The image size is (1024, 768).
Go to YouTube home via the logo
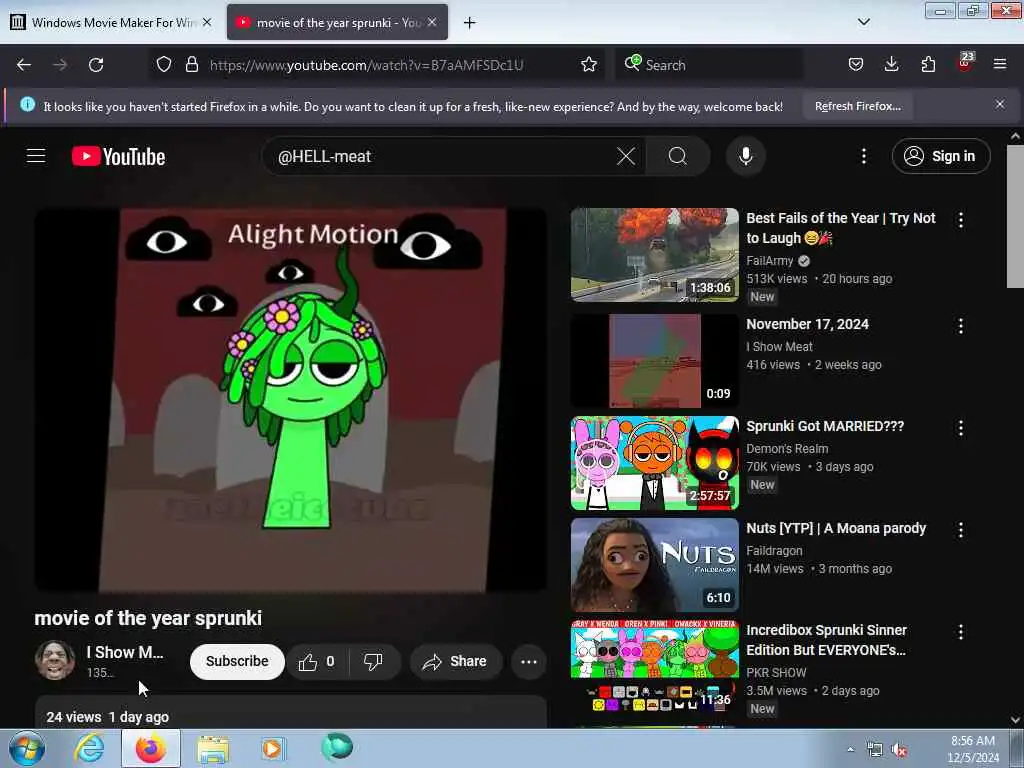pyautogui.click(x=118, y=157)
